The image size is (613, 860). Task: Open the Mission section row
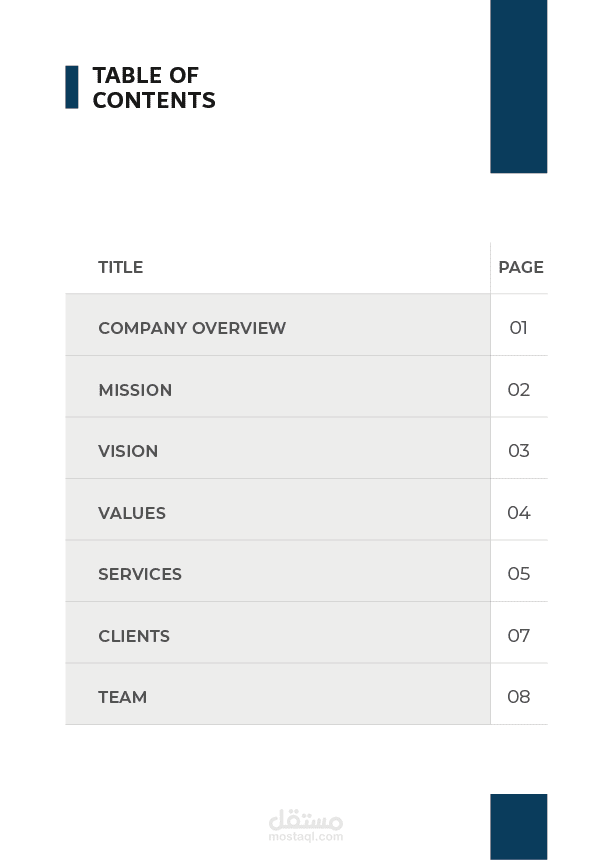[135, 390]
